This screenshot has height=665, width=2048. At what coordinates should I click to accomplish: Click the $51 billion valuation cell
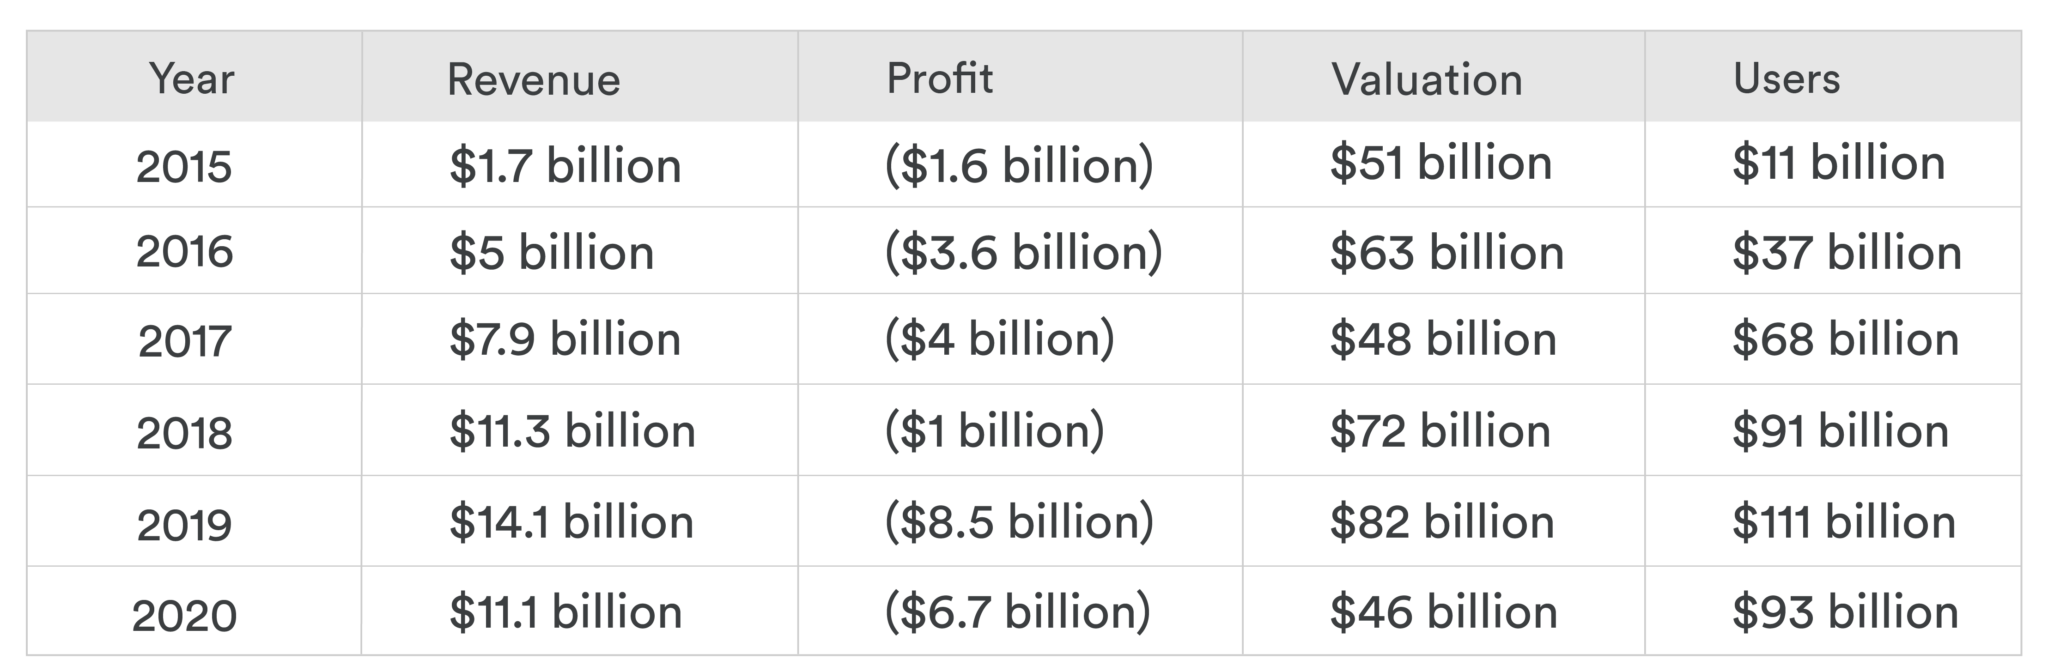tap(1440, 163)
